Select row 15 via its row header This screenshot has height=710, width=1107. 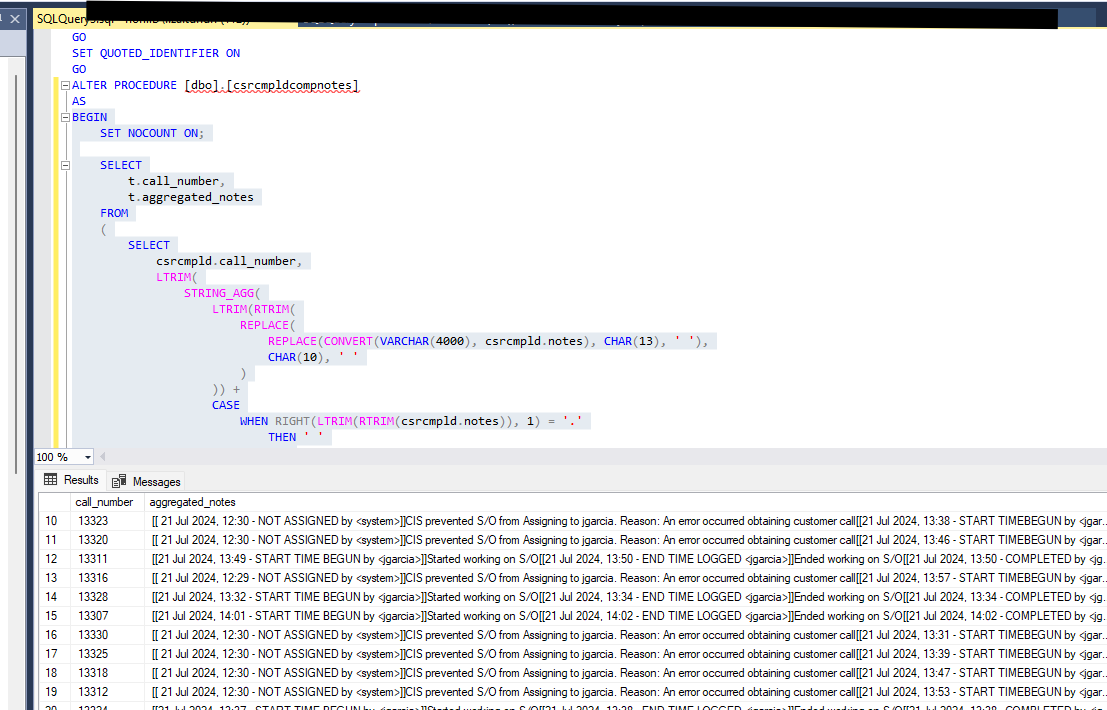52,616
